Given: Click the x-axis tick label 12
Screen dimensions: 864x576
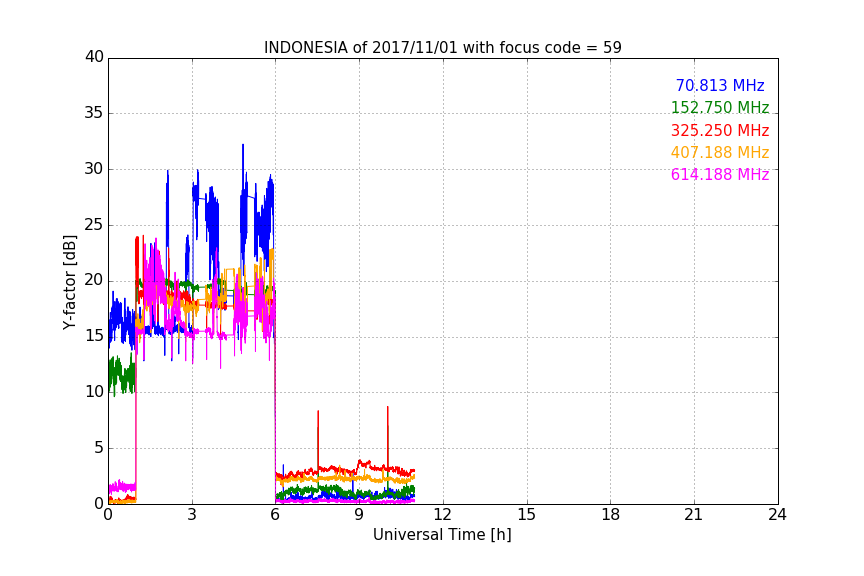Looking at the screenshot, I should tap(443, 515).
